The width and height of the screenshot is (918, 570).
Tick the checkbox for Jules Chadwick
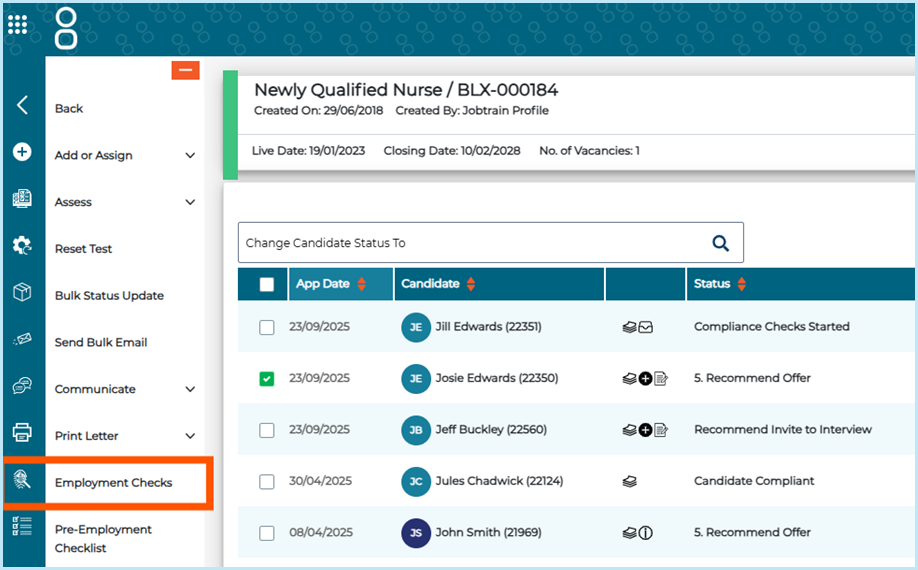click(266, 482)
